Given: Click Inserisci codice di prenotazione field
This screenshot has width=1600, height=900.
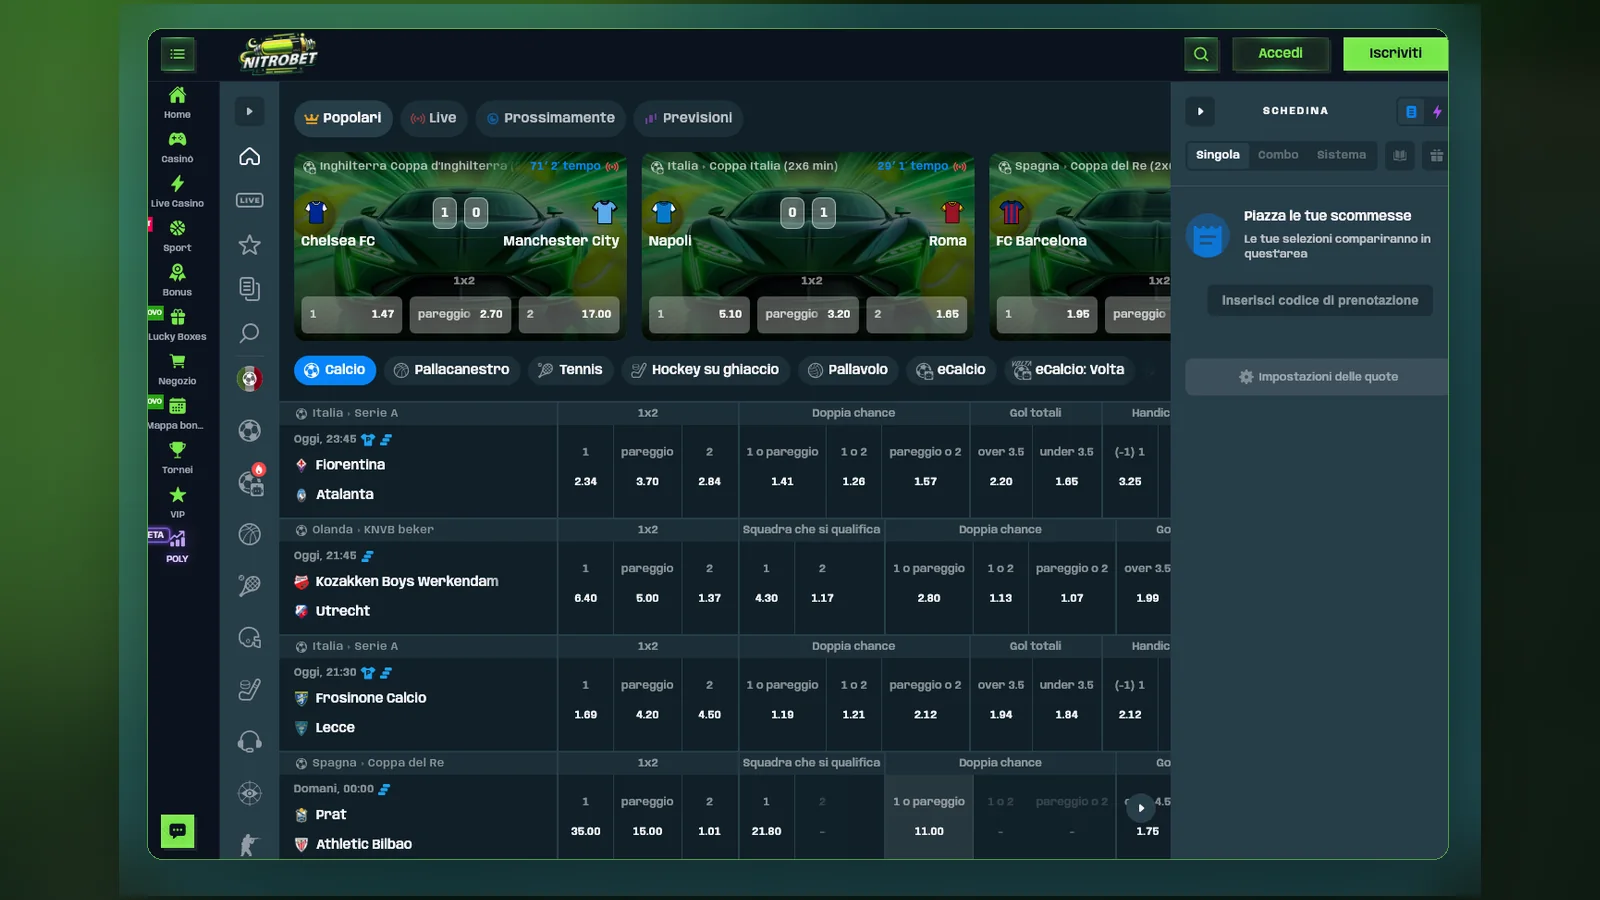Looking at the screenshot, I should (1320, 300).
